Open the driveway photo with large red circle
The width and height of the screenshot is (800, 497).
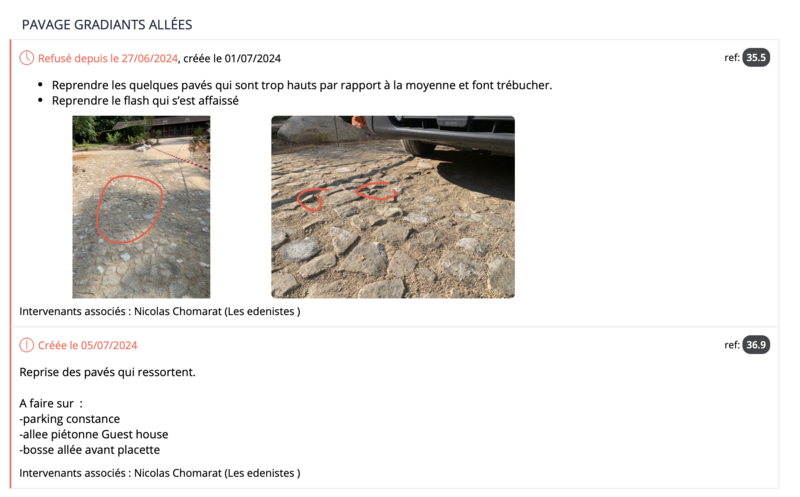click(x=141, y=207)
